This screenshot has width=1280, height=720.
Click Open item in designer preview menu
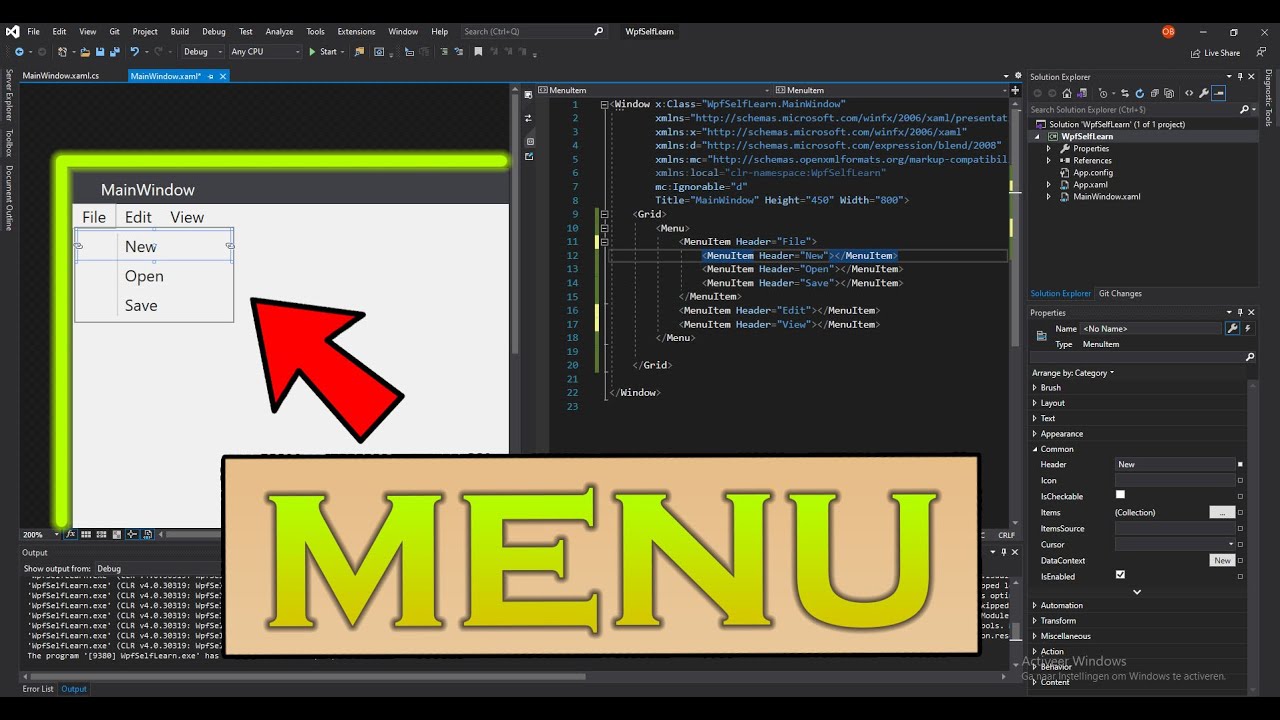click(x=144, y=276)
